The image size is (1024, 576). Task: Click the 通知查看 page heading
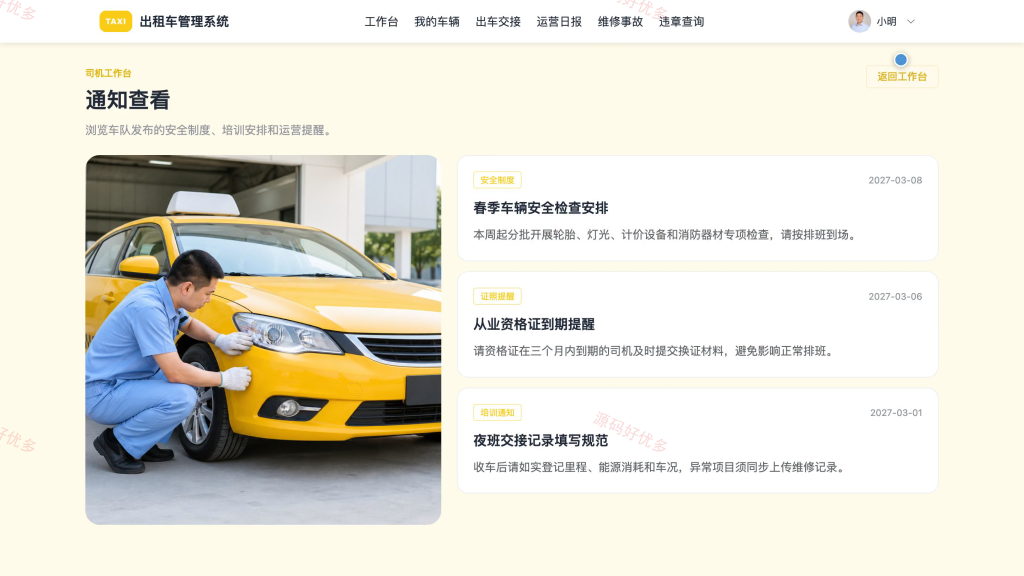pos(128,100)
